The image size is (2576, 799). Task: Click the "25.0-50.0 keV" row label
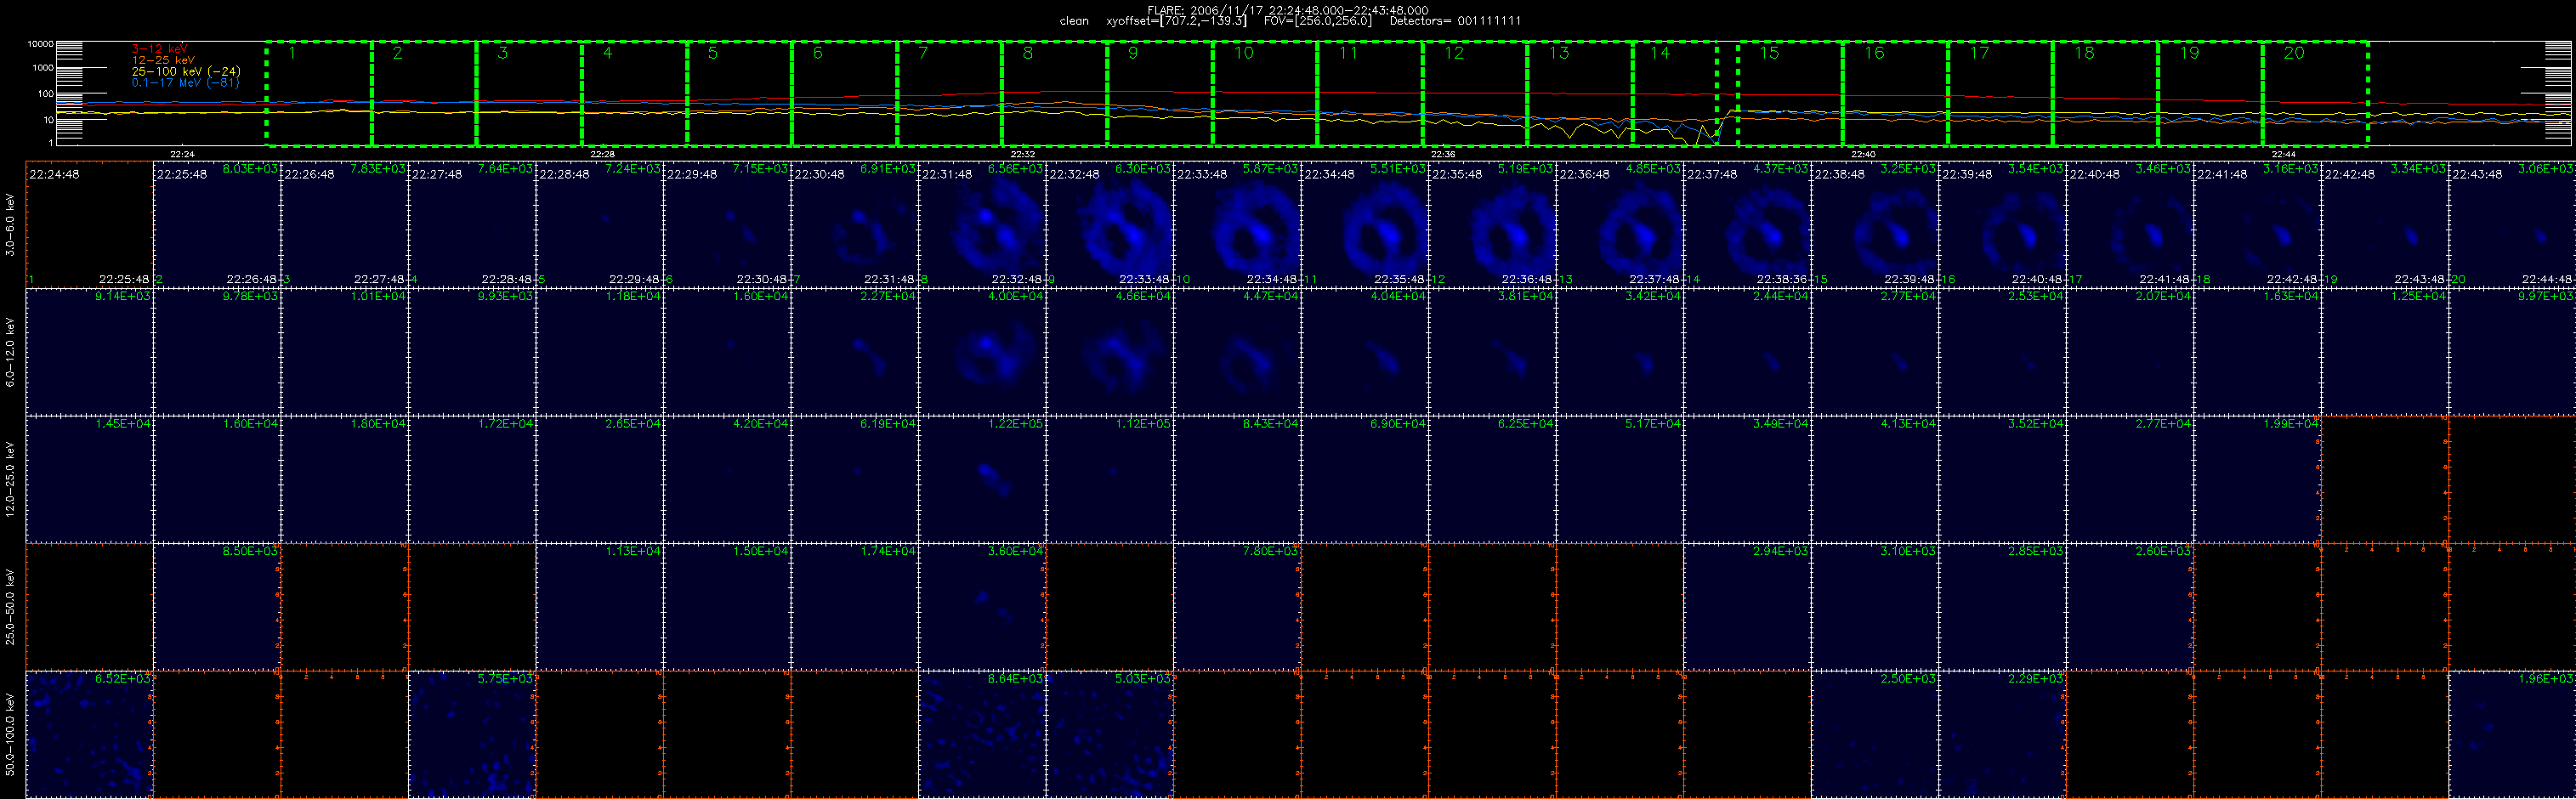(x=10, y=606)
